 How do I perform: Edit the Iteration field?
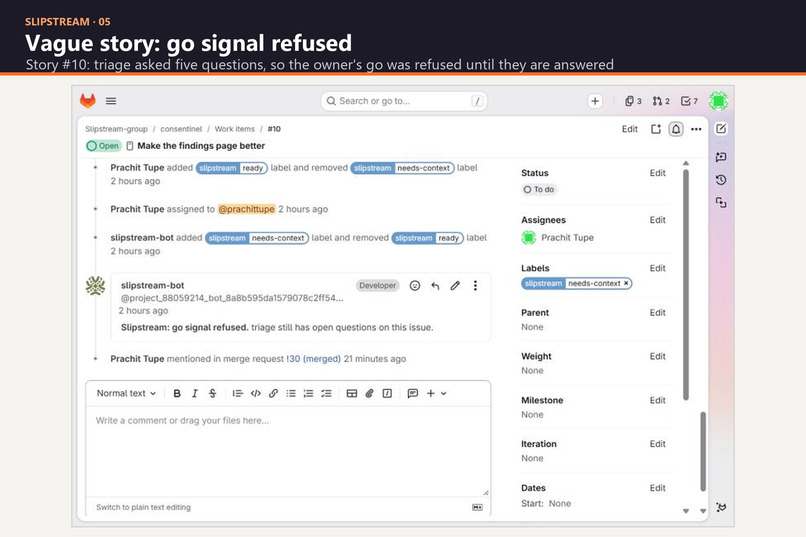tap(657, 444)
